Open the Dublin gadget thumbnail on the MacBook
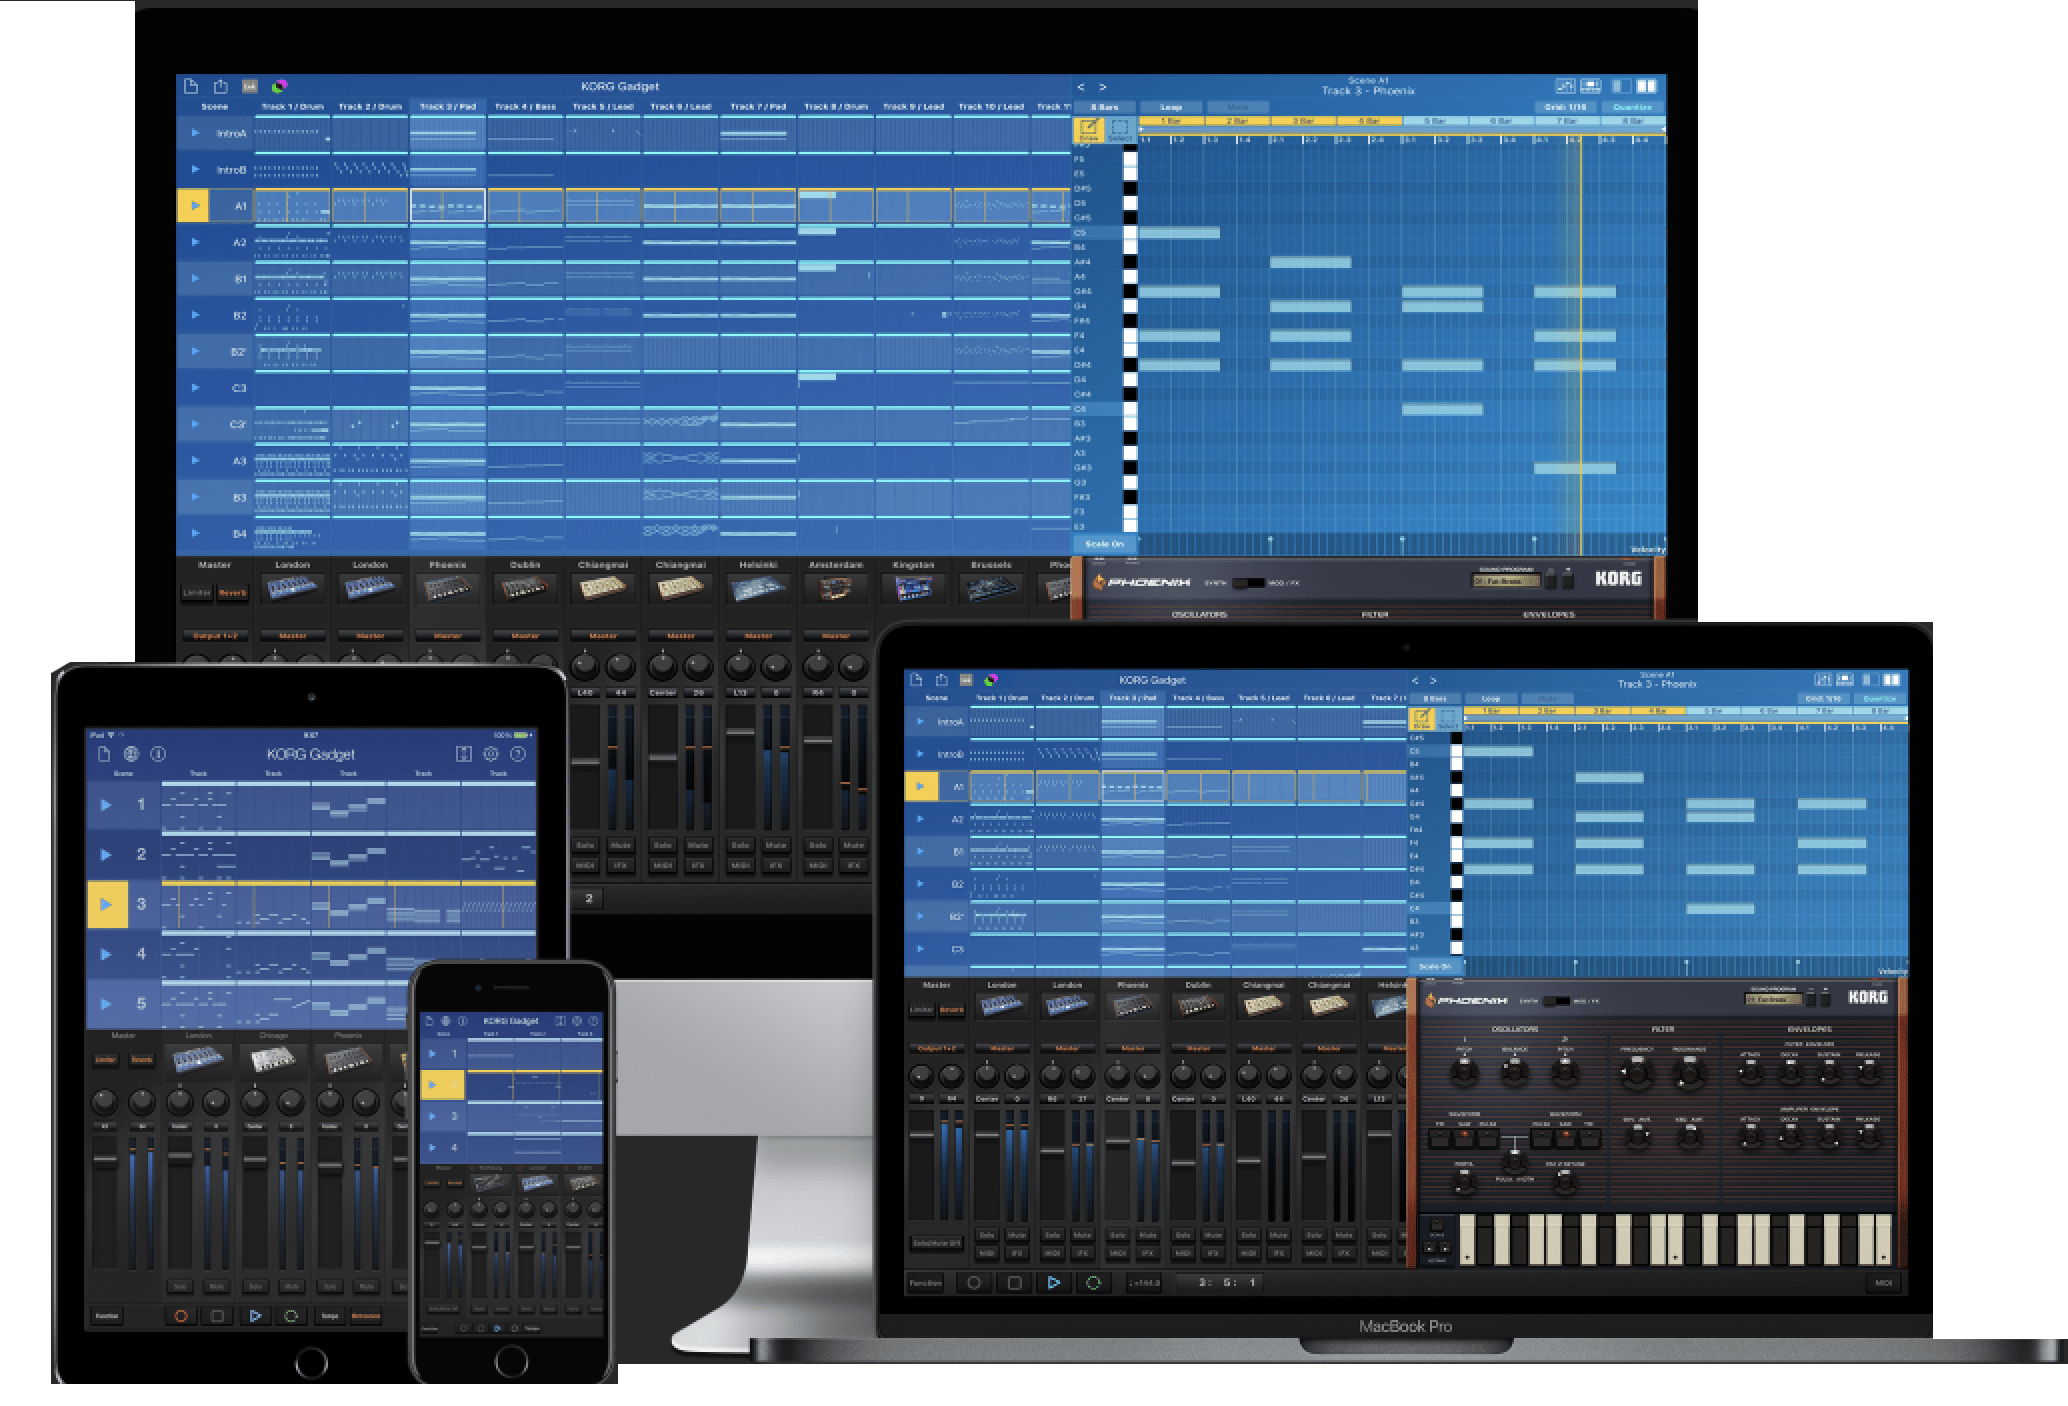Viewport: 2068px width, 1406px height. 1198,1006
